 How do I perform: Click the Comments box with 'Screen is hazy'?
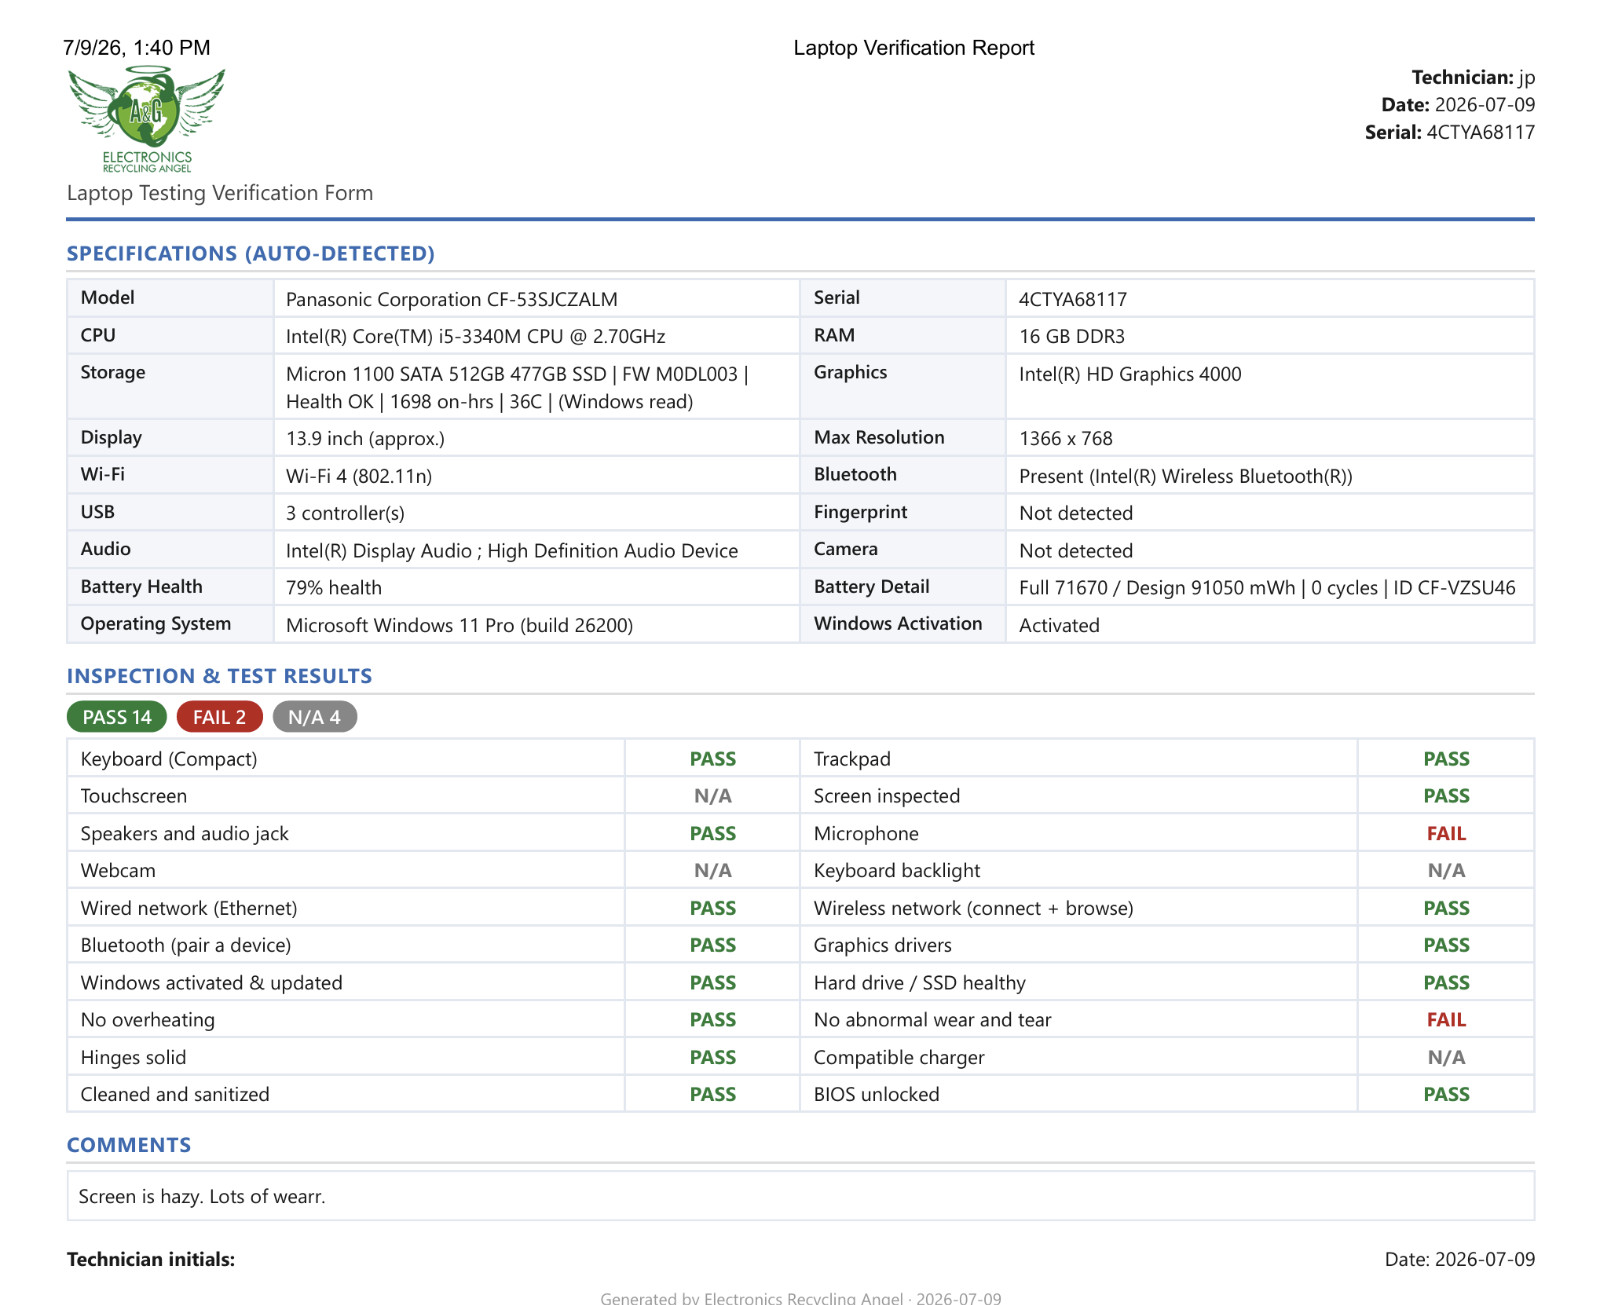point(800,1196)
